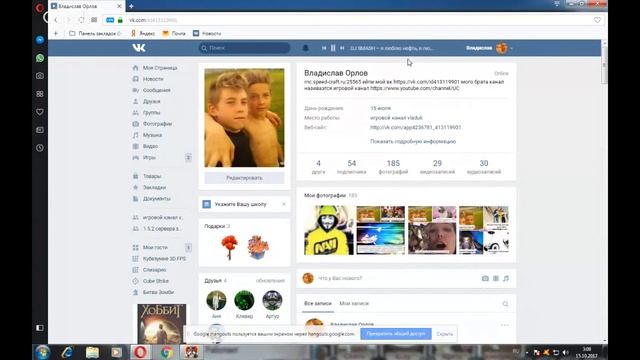Open the 30 аудиозаписей counter
This screenshot has width=640, height=360.
[x=484, y=167]
